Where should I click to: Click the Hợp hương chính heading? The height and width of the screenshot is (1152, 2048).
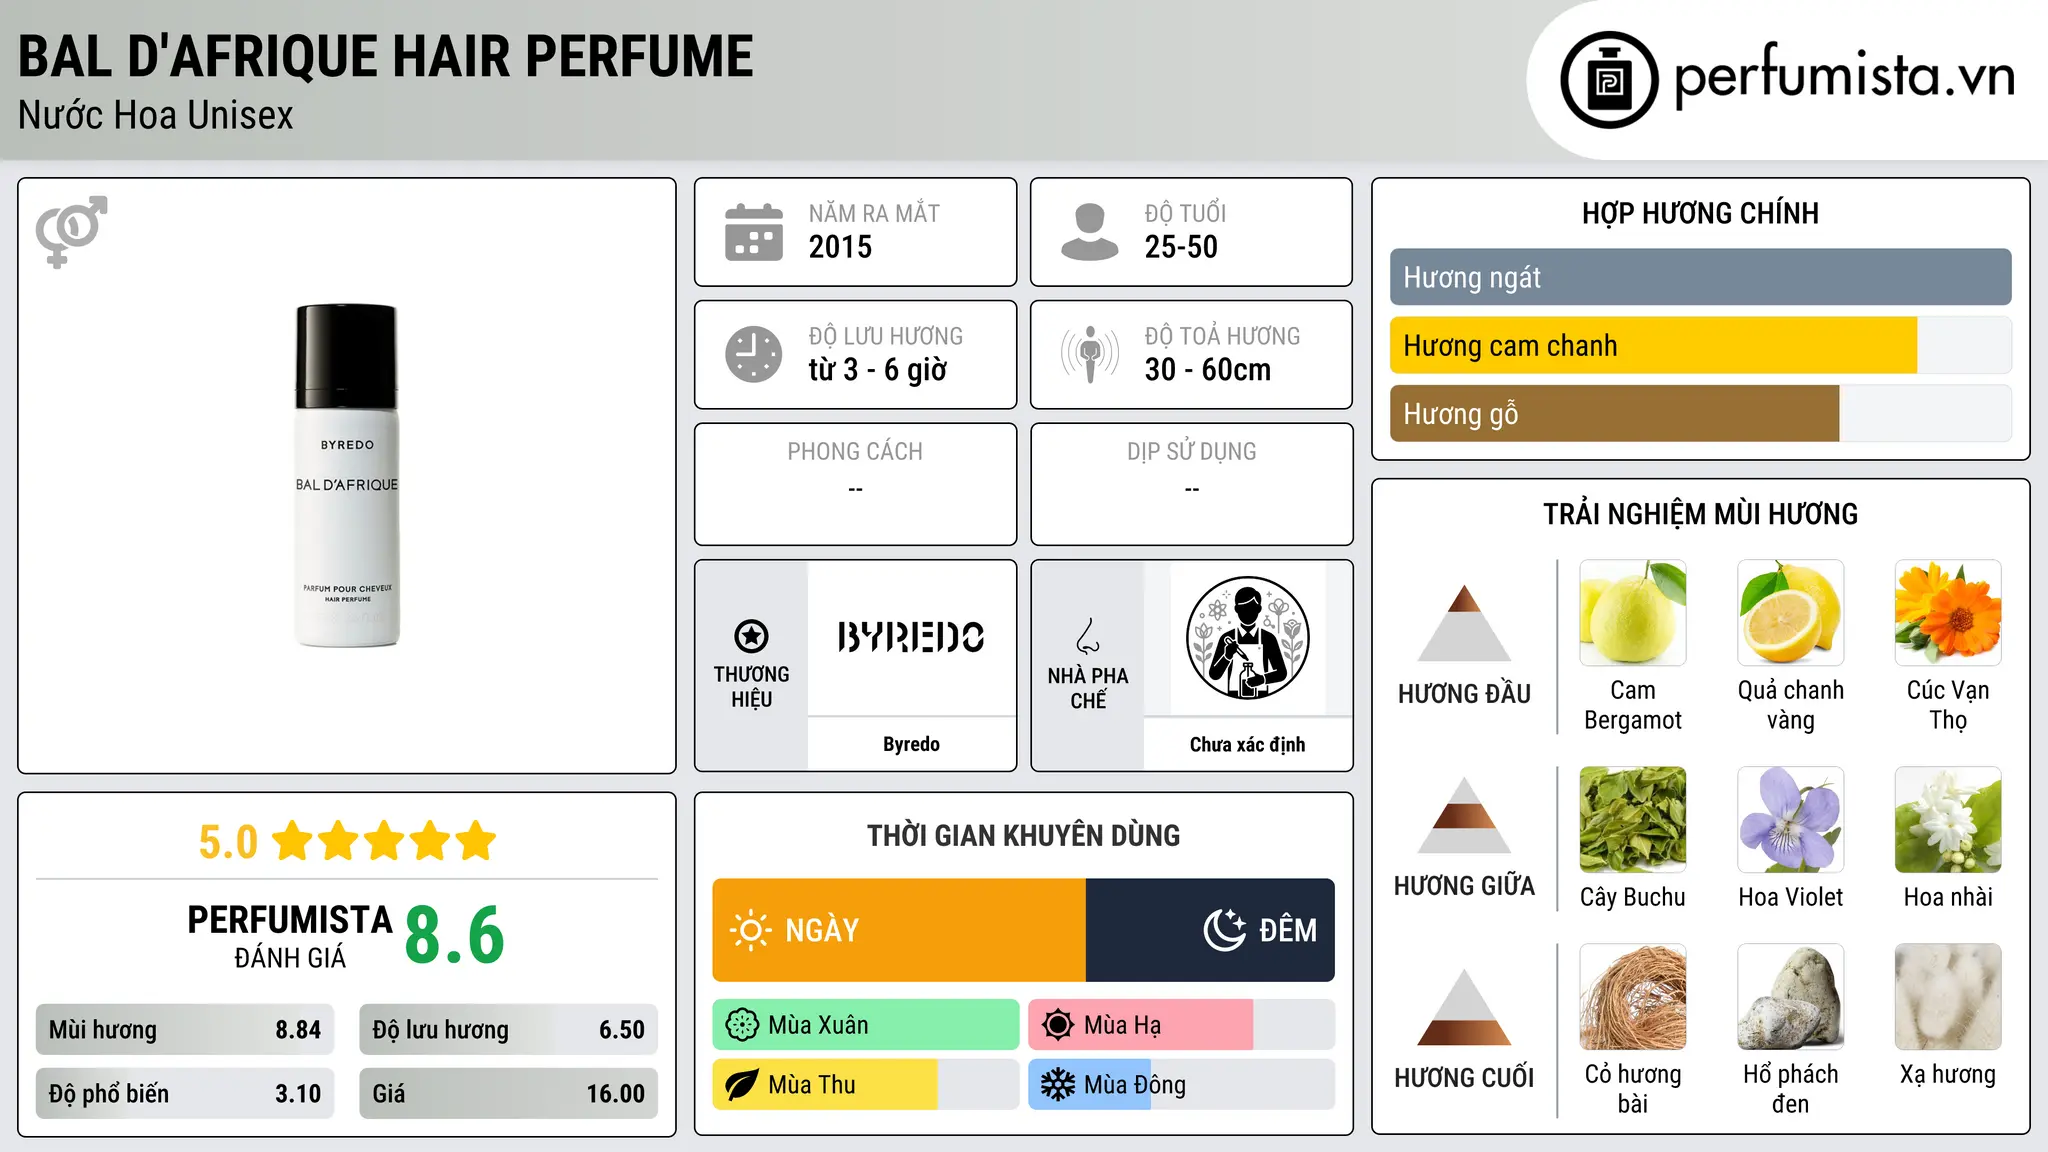(x=1700, y=213)
